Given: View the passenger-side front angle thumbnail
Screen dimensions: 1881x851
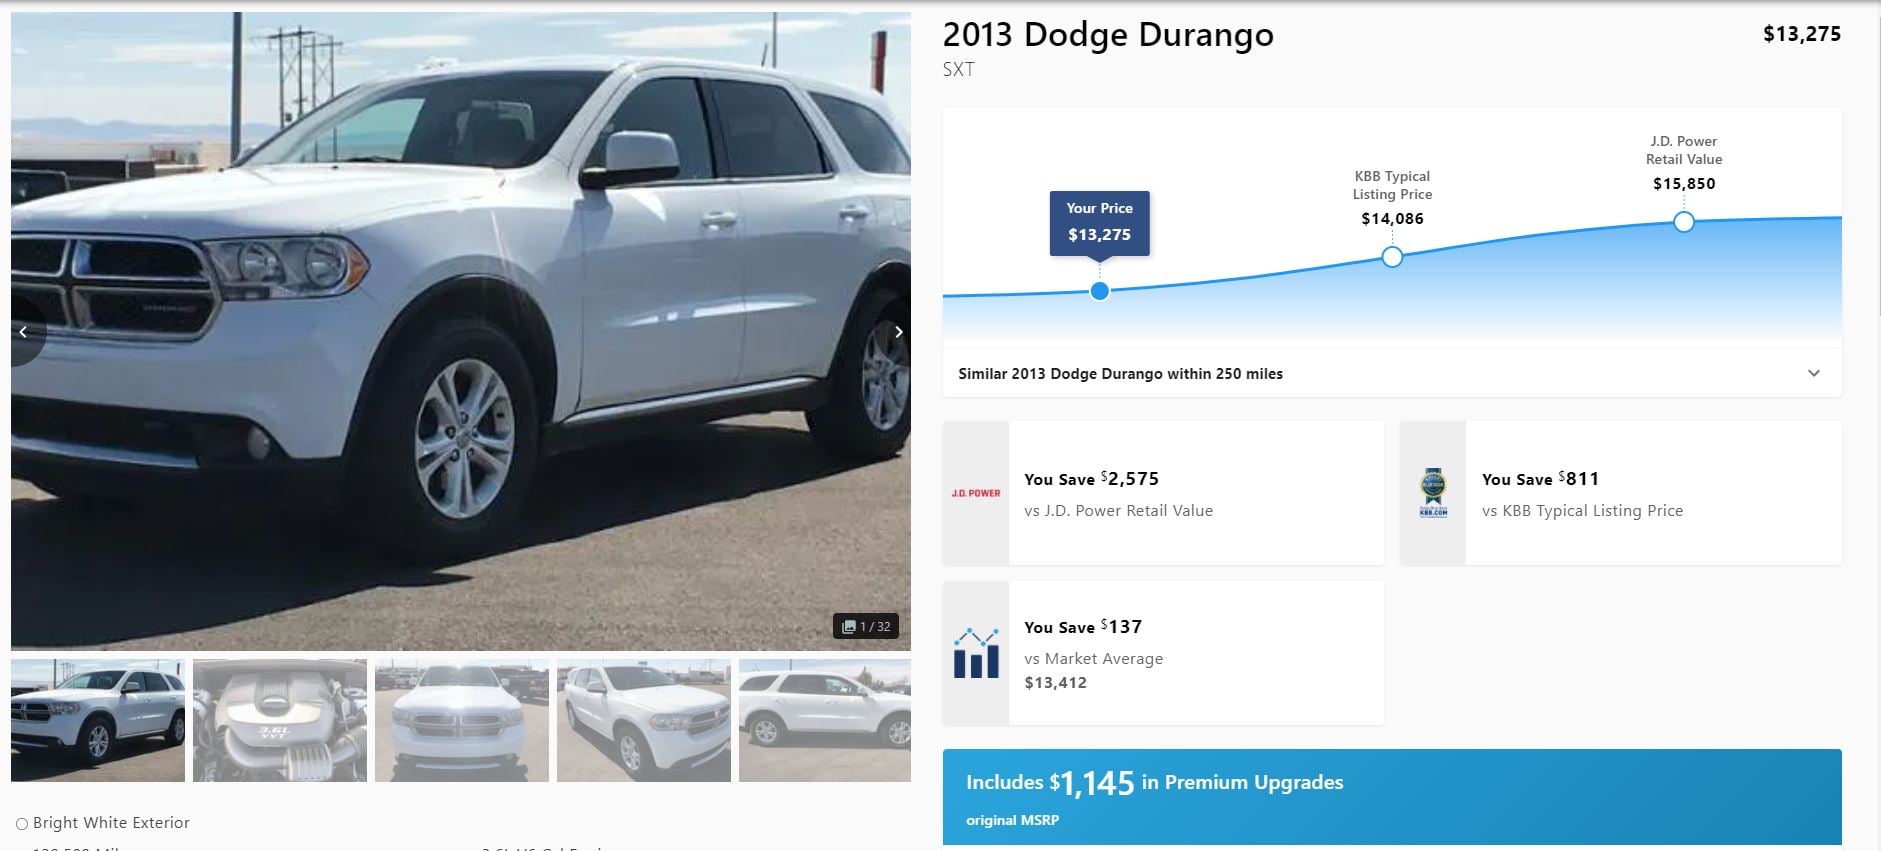Looking at the screenshot, I should pos(644,720).
